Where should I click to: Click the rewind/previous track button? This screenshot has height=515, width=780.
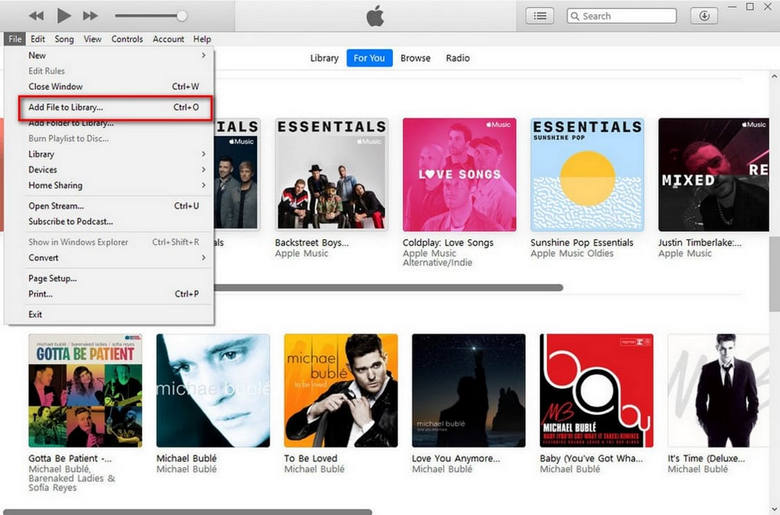click(36, 16)
